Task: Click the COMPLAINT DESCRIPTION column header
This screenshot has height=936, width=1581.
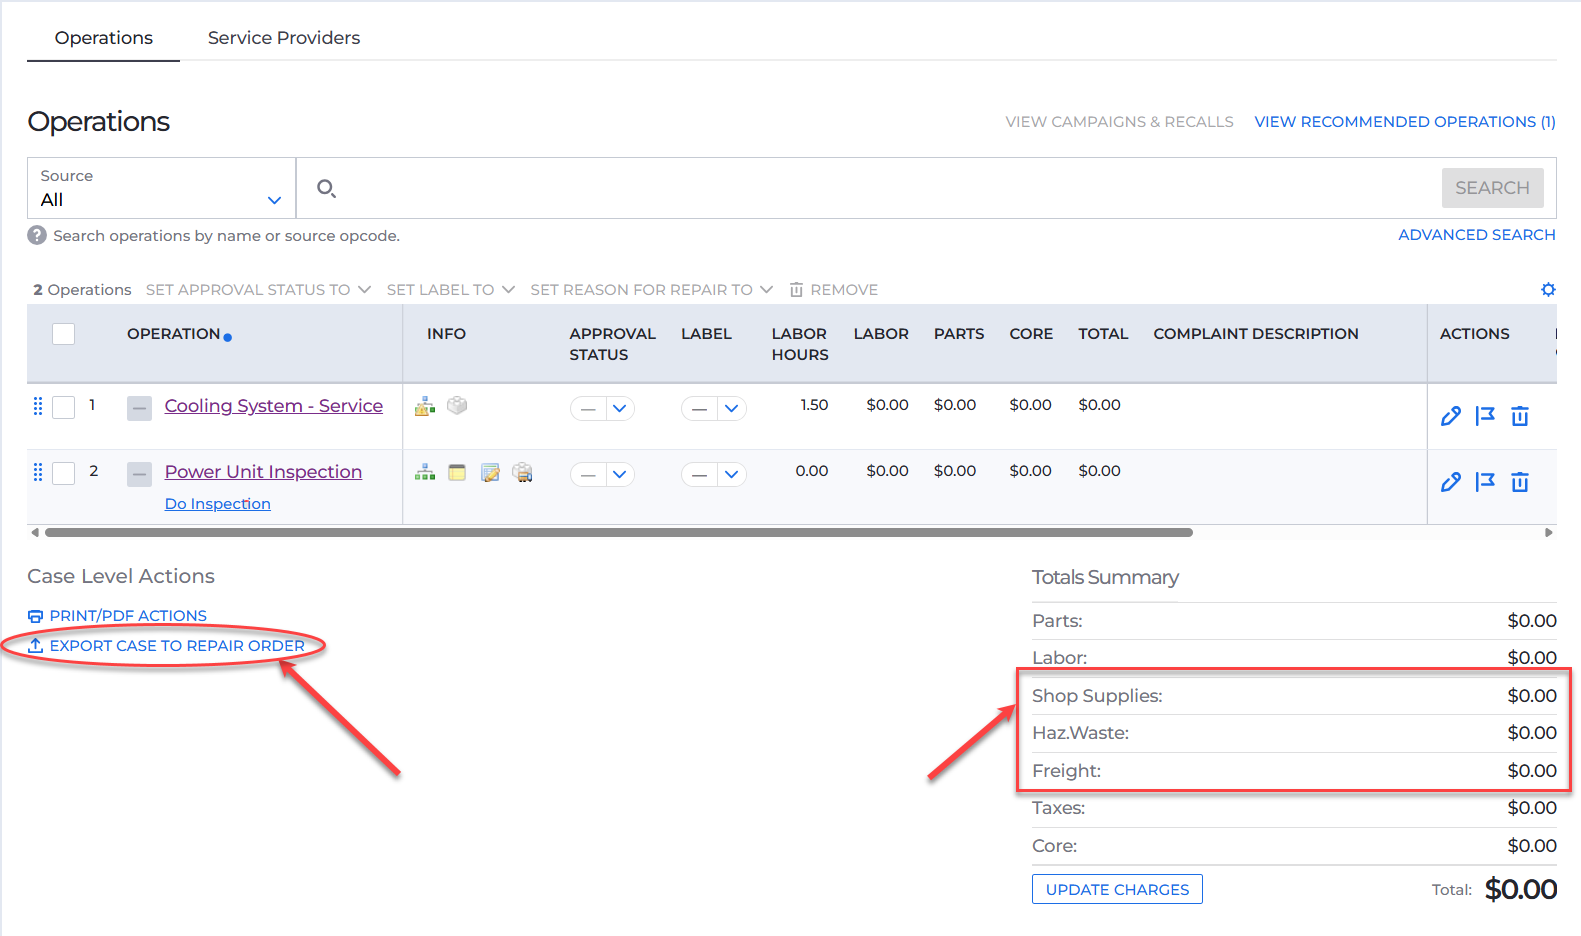Action: [x=1256, y=334]
